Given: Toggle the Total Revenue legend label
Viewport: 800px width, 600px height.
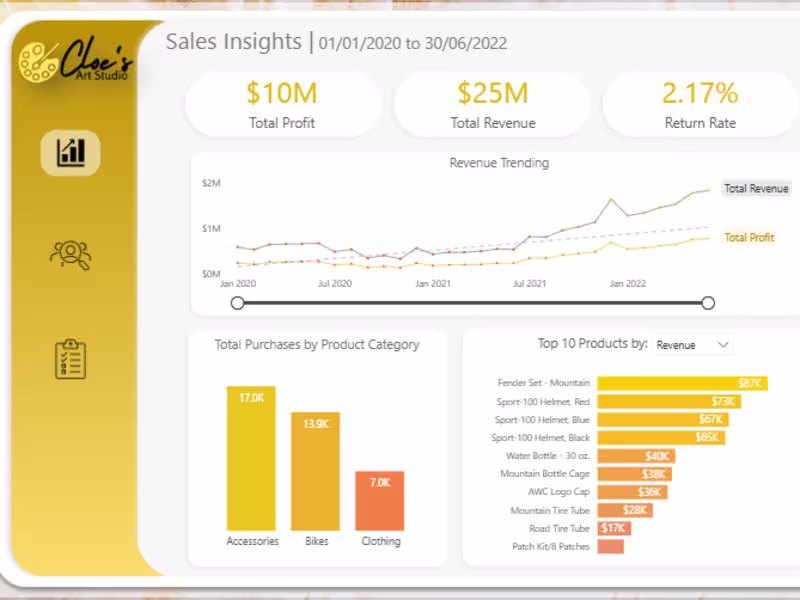Looking at the screenshot, I should coord(756,188).
